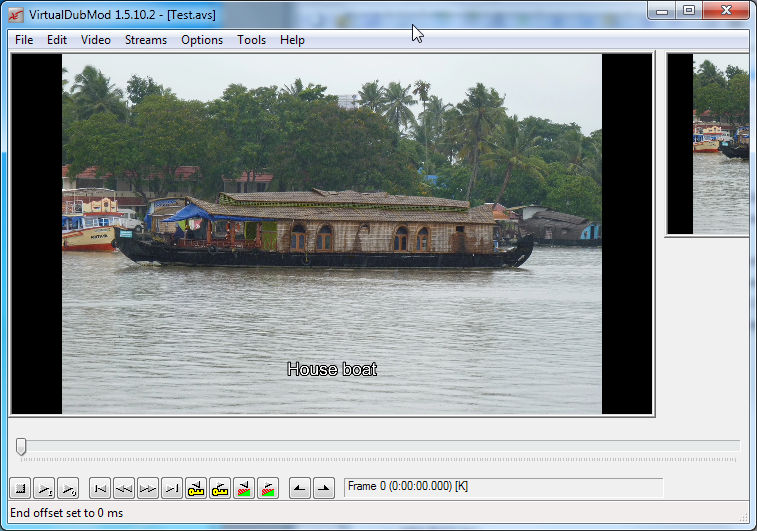
Task: Open the Video menu
Action: point(96,40)
